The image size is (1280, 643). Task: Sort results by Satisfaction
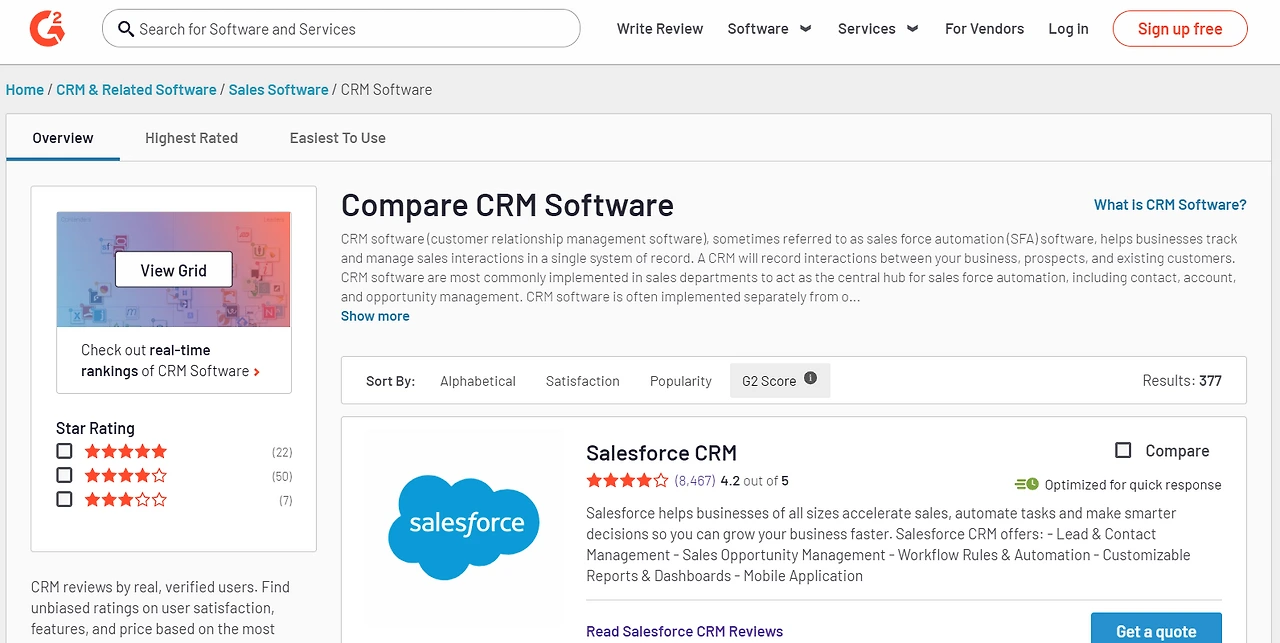pos(583,381)
